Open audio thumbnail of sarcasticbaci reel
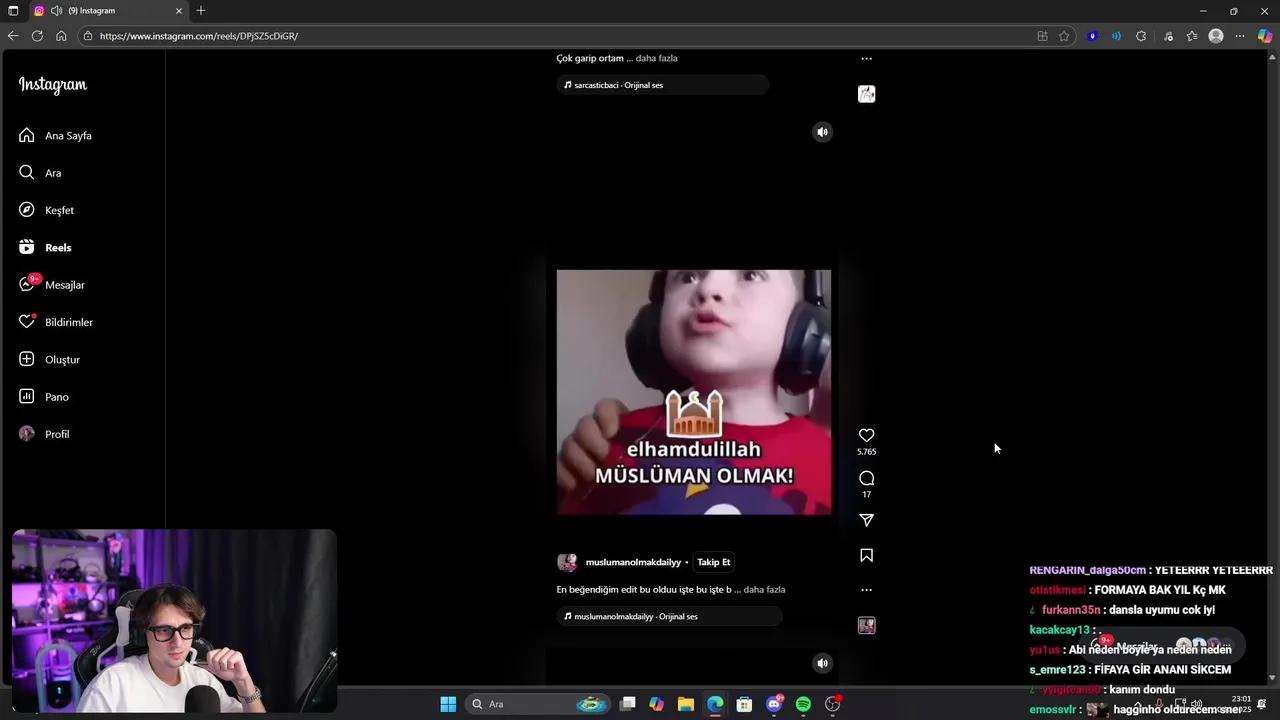 [x=866, y=94]
